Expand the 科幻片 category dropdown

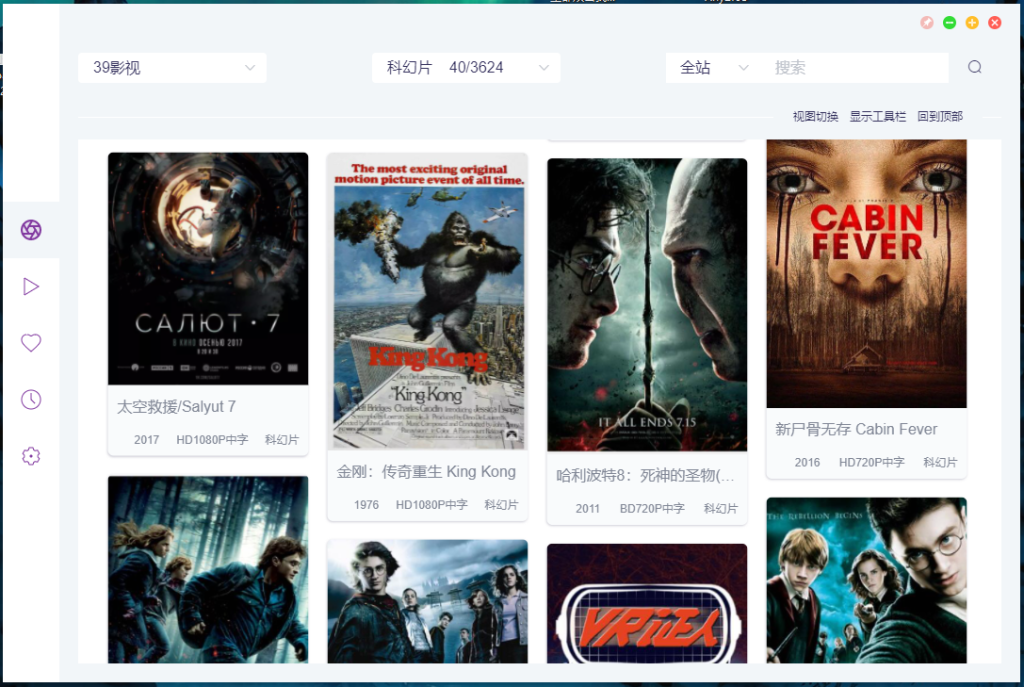466,68
